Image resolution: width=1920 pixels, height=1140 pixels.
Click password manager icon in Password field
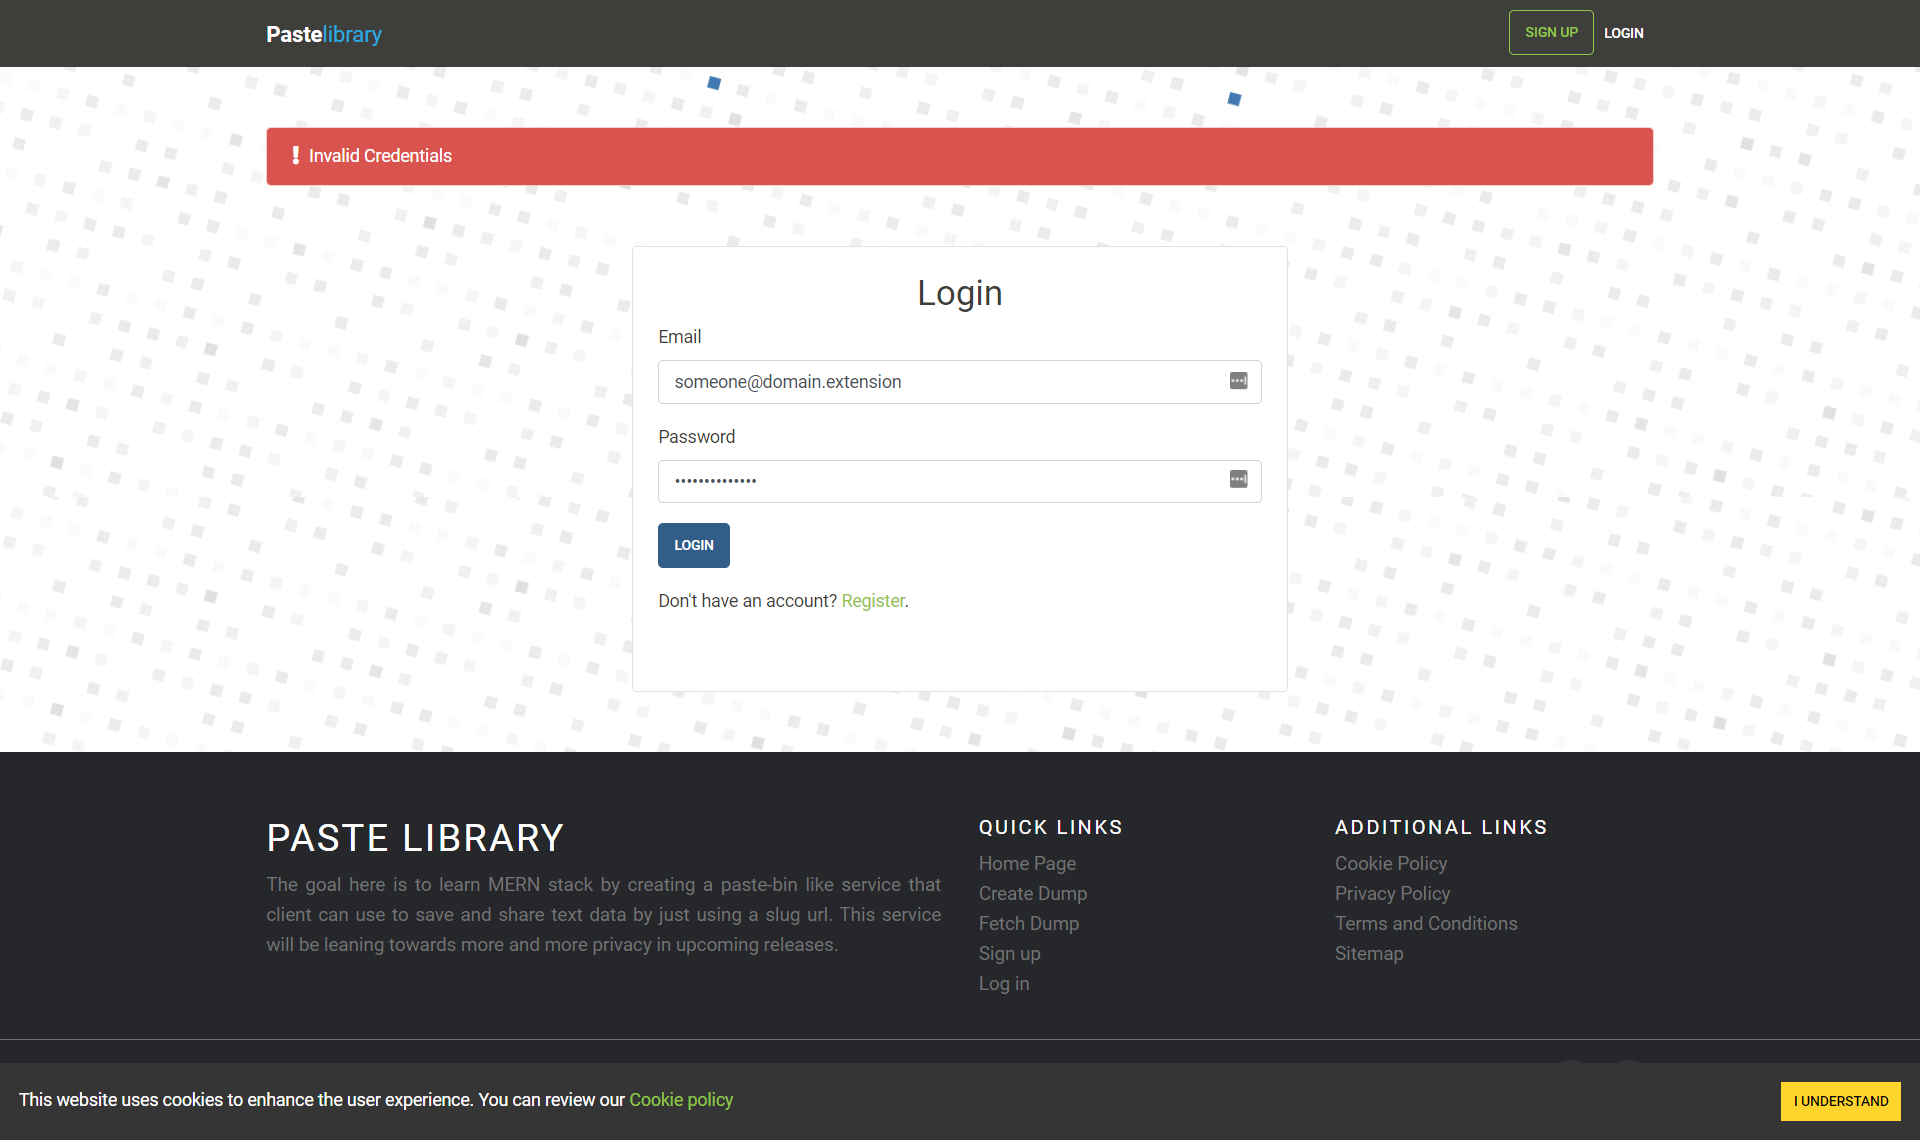(x=1238, y=480)
